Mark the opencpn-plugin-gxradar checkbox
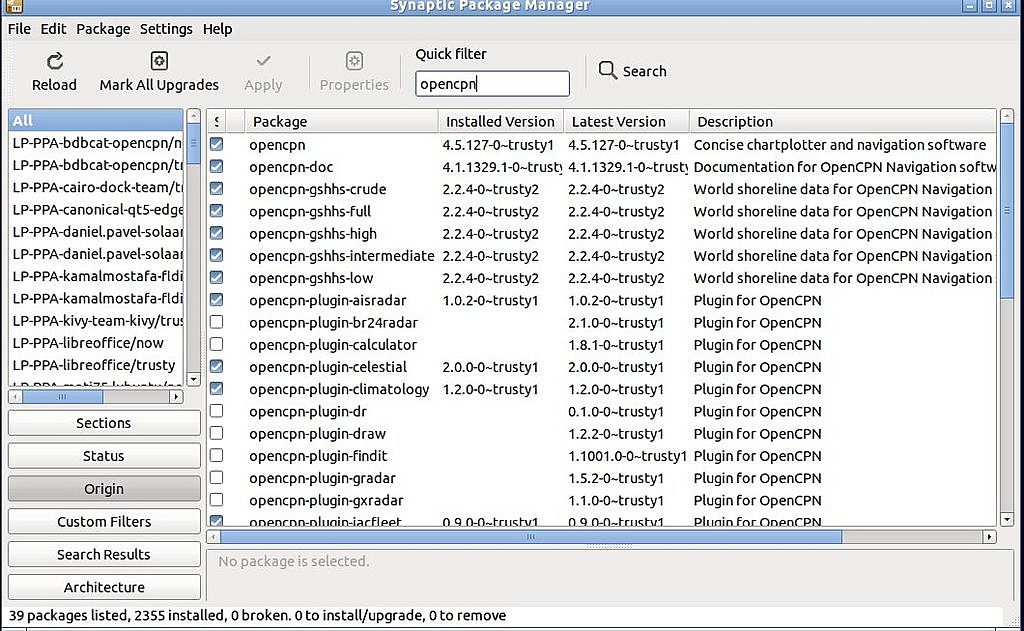The width and height of the screenshot is (1024, 631). [217, 500]
